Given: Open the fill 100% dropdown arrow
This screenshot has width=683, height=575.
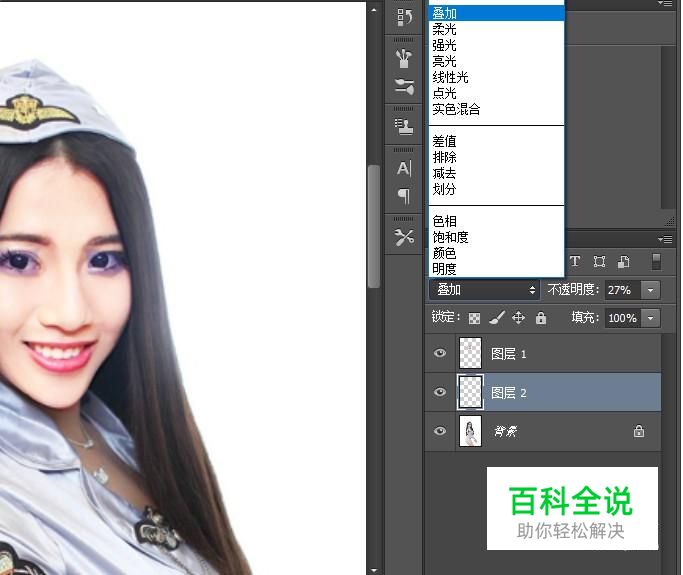Looking at the screenshot, I should 650,318.
